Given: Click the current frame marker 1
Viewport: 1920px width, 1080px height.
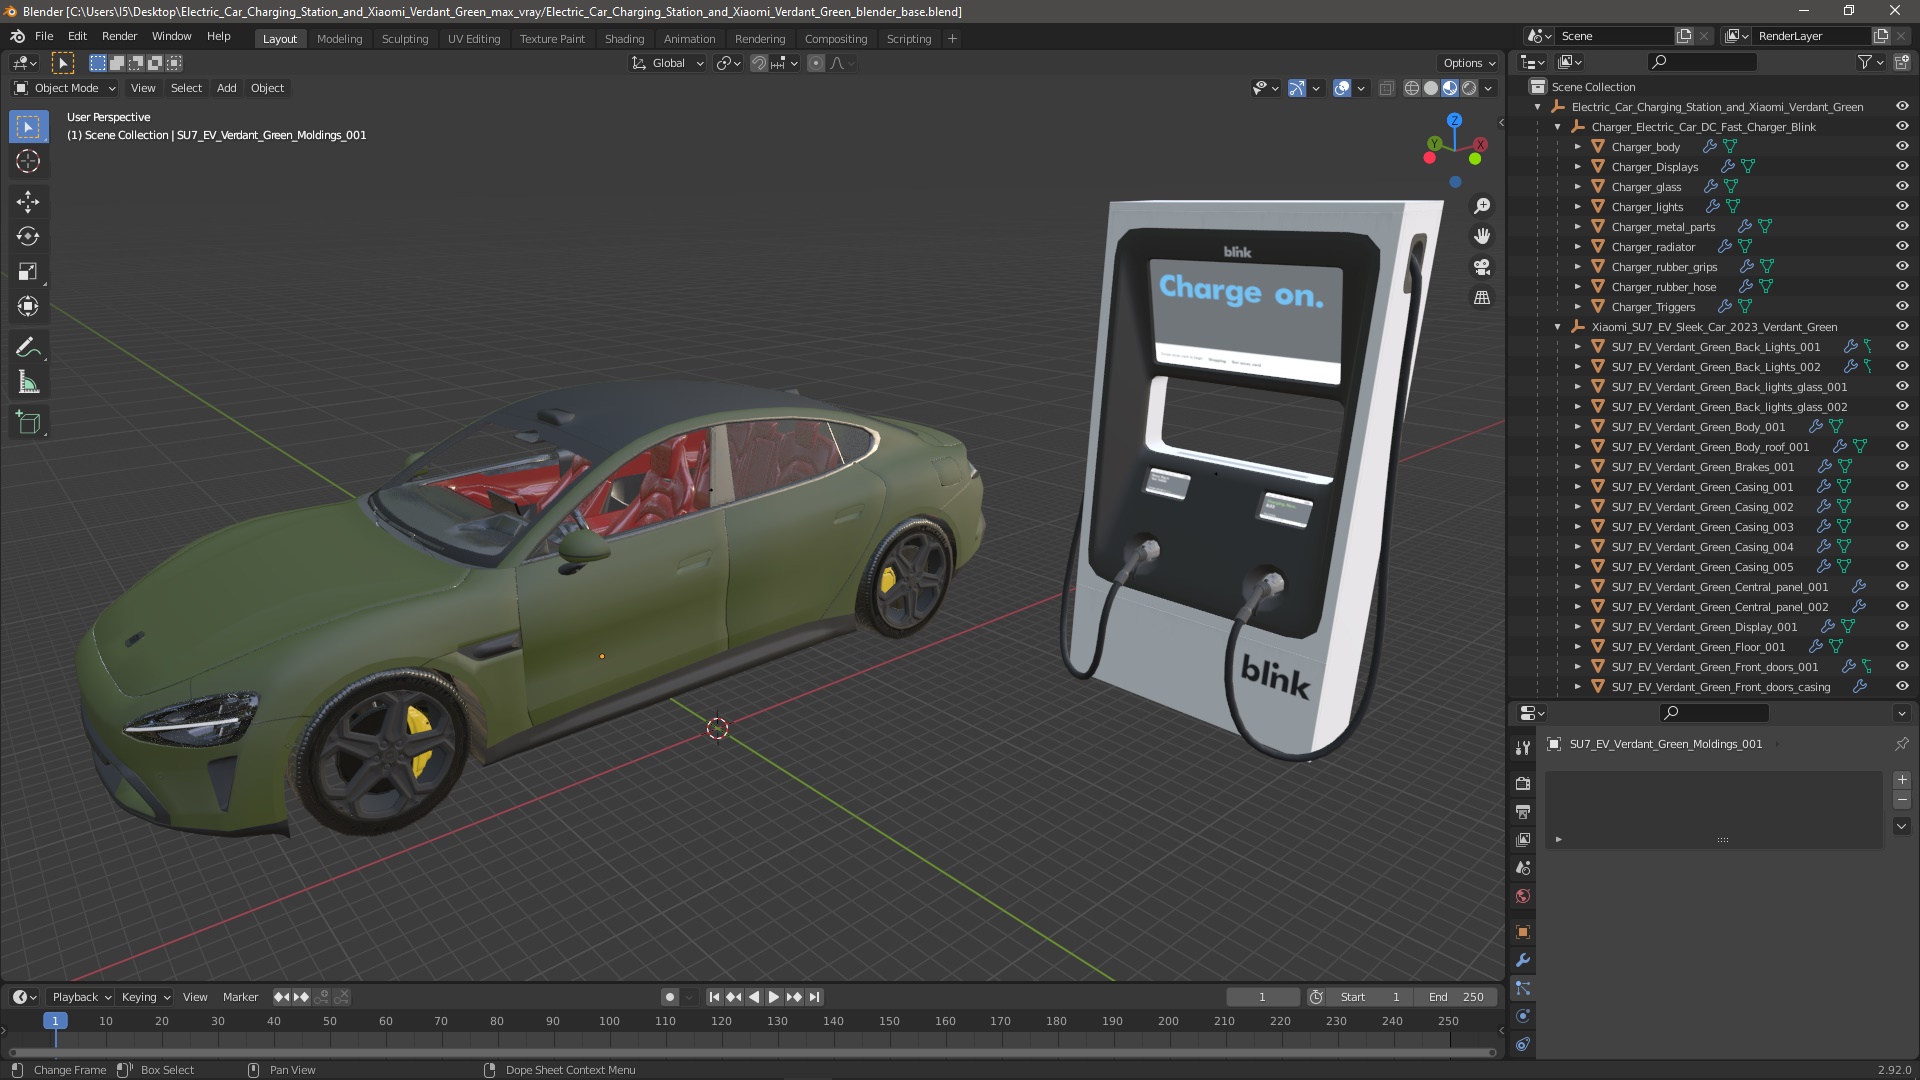Looking at the screenshot, I should [55, 1021].
